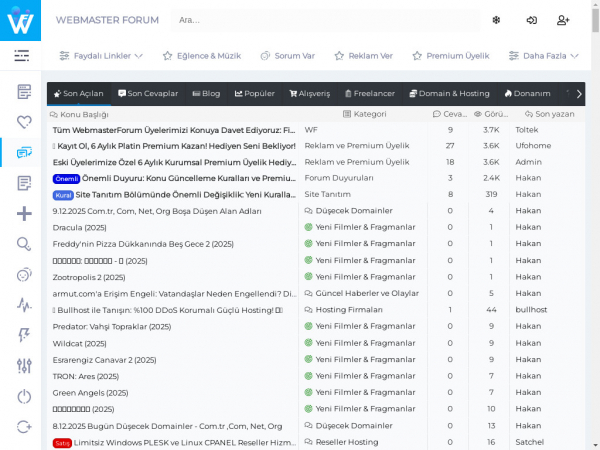Click the plus icon in sidebar
Image resolution: width=600 pixels, height=450 pixels.
24,213
